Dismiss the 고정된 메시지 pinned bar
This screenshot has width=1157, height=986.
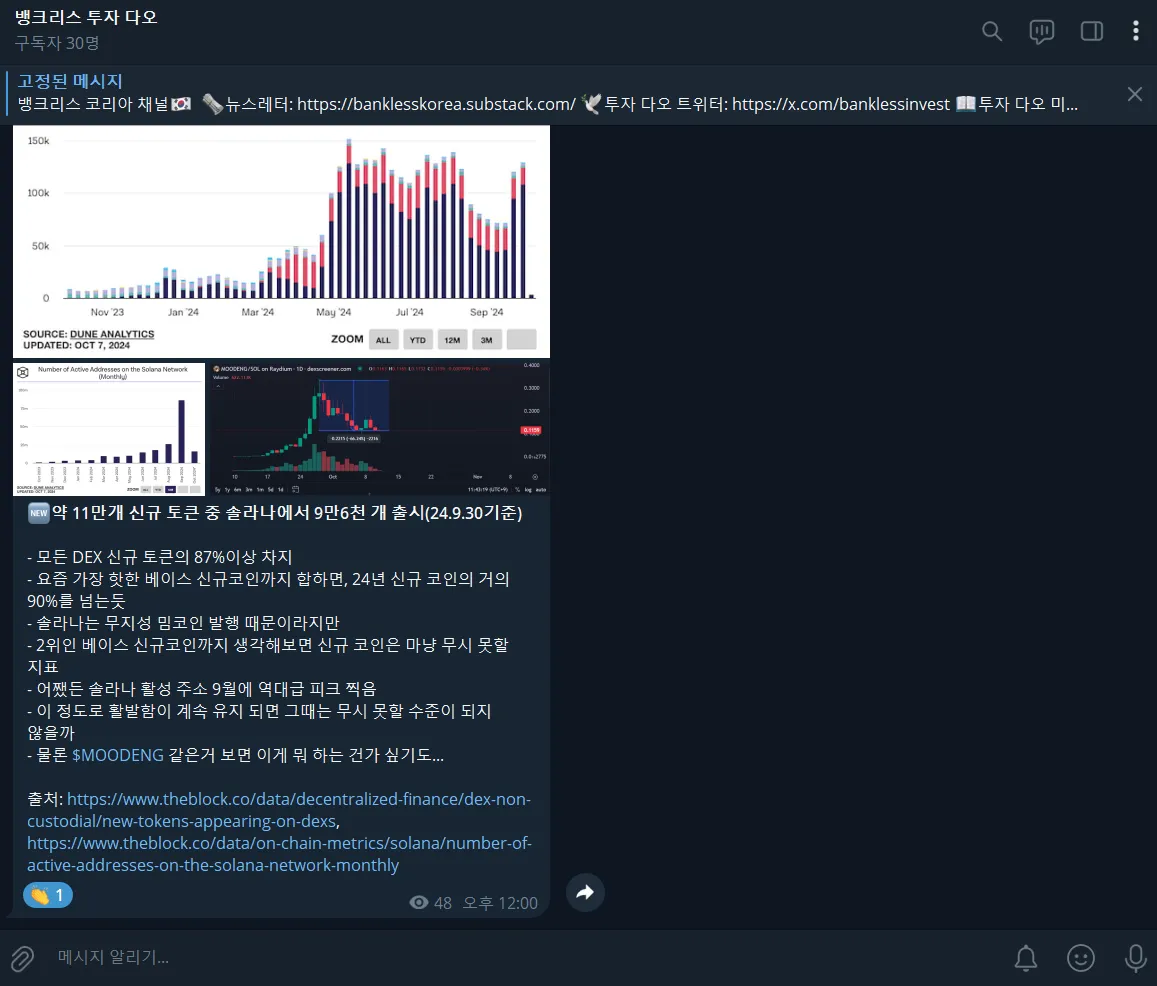tap(1134, 93)
